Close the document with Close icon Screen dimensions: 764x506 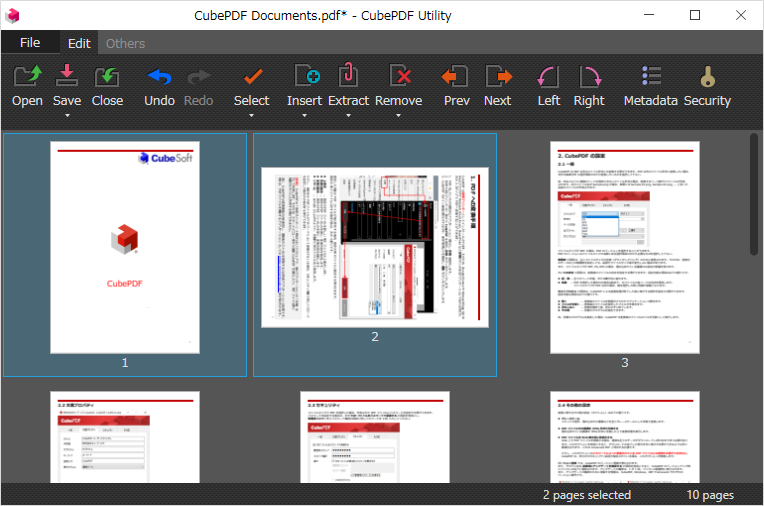point(107,78)
